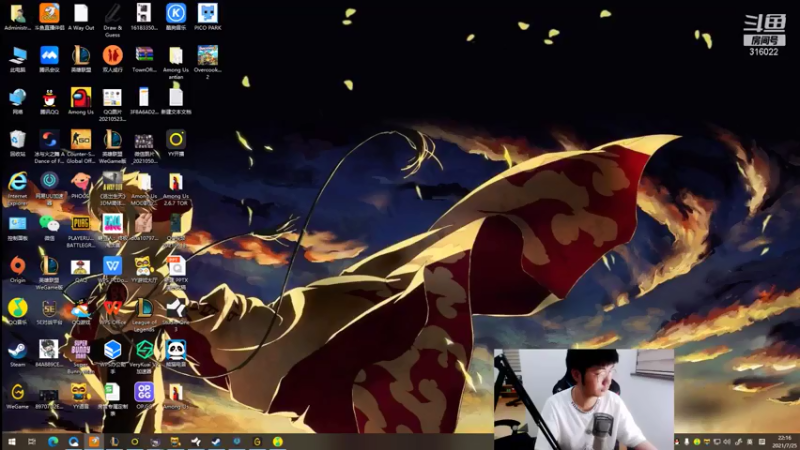The height and width of the screenshot is (450, 800).
Task: Launch the League of Legends icon
Action: (x=144, y=308)
